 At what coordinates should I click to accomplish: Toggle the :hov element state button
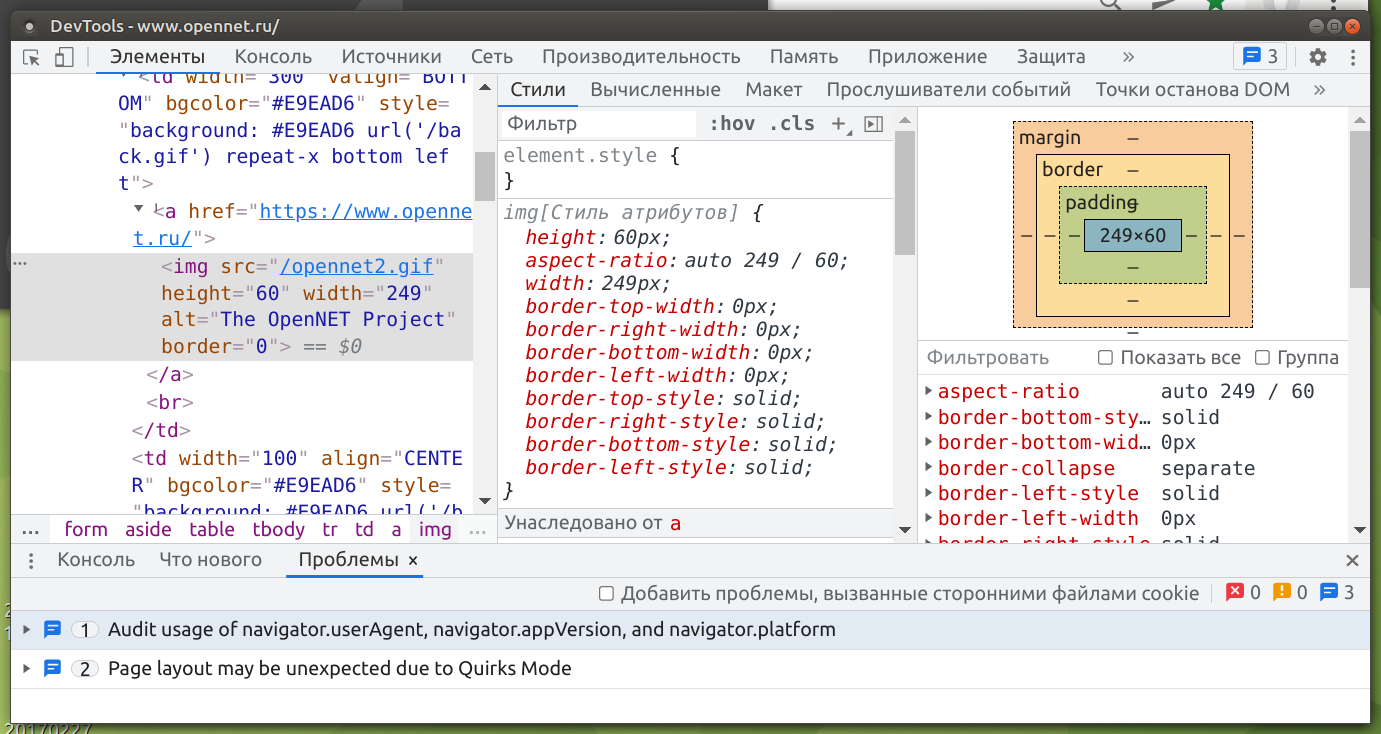tap(731, 124)
